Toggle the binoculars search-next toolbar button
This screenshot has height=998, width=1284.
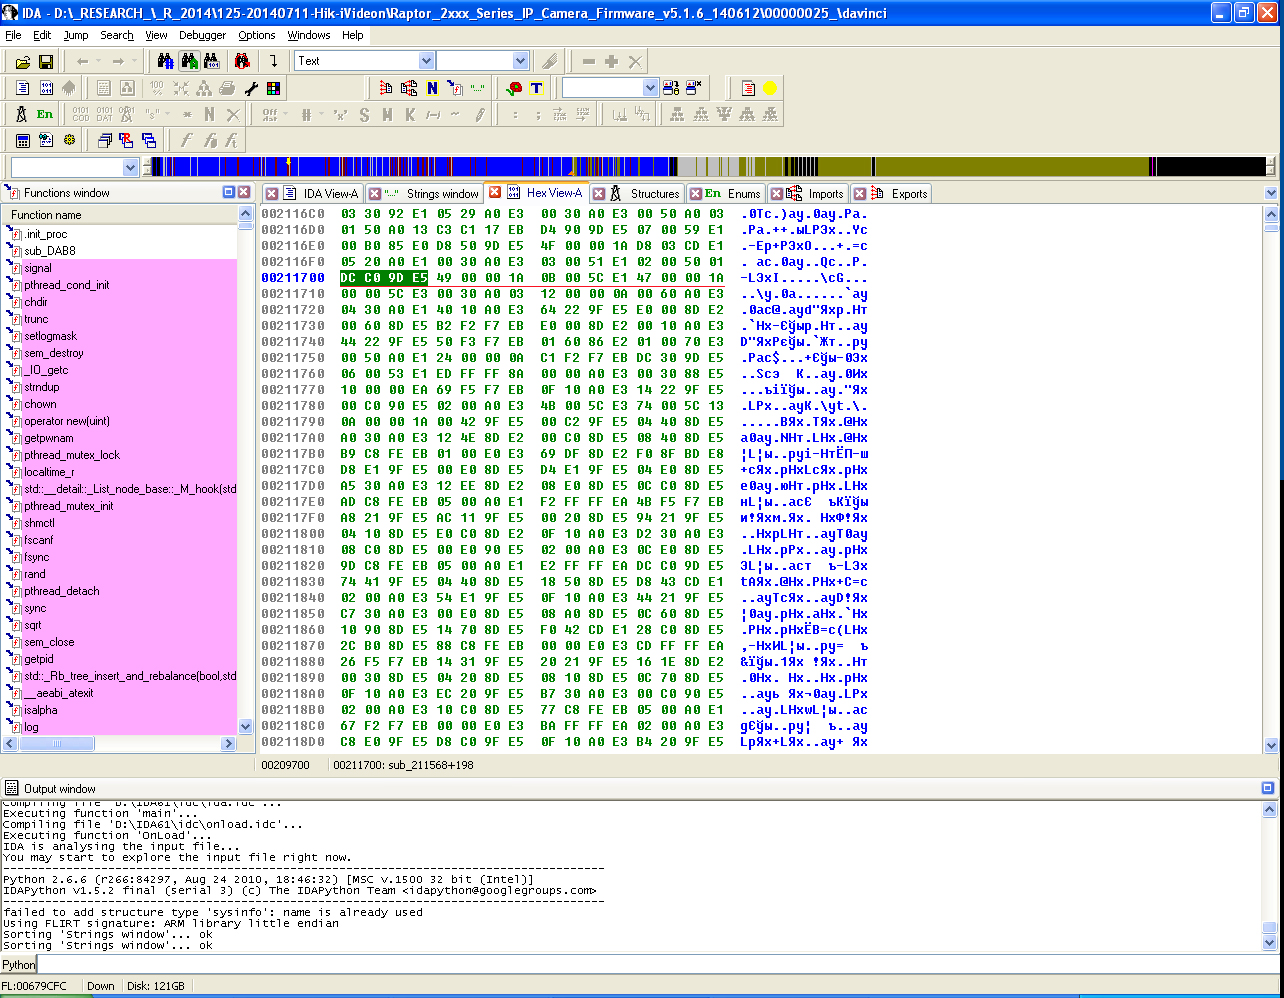point(187,62)
